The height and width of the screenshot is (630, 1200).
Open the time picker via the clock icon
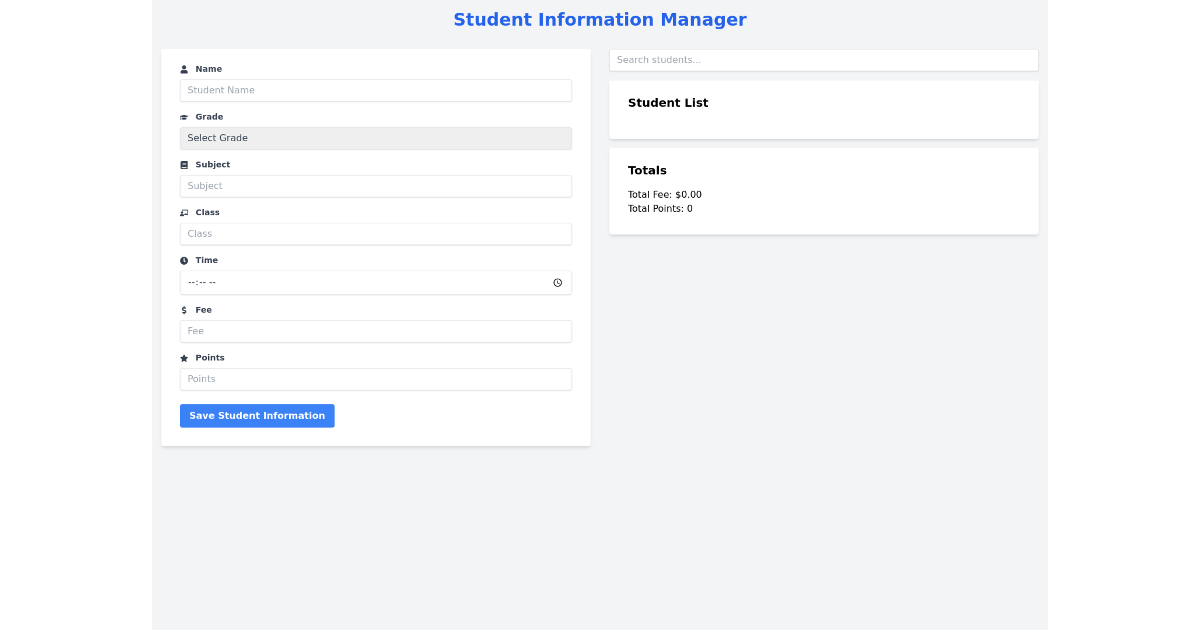[558, 282]
